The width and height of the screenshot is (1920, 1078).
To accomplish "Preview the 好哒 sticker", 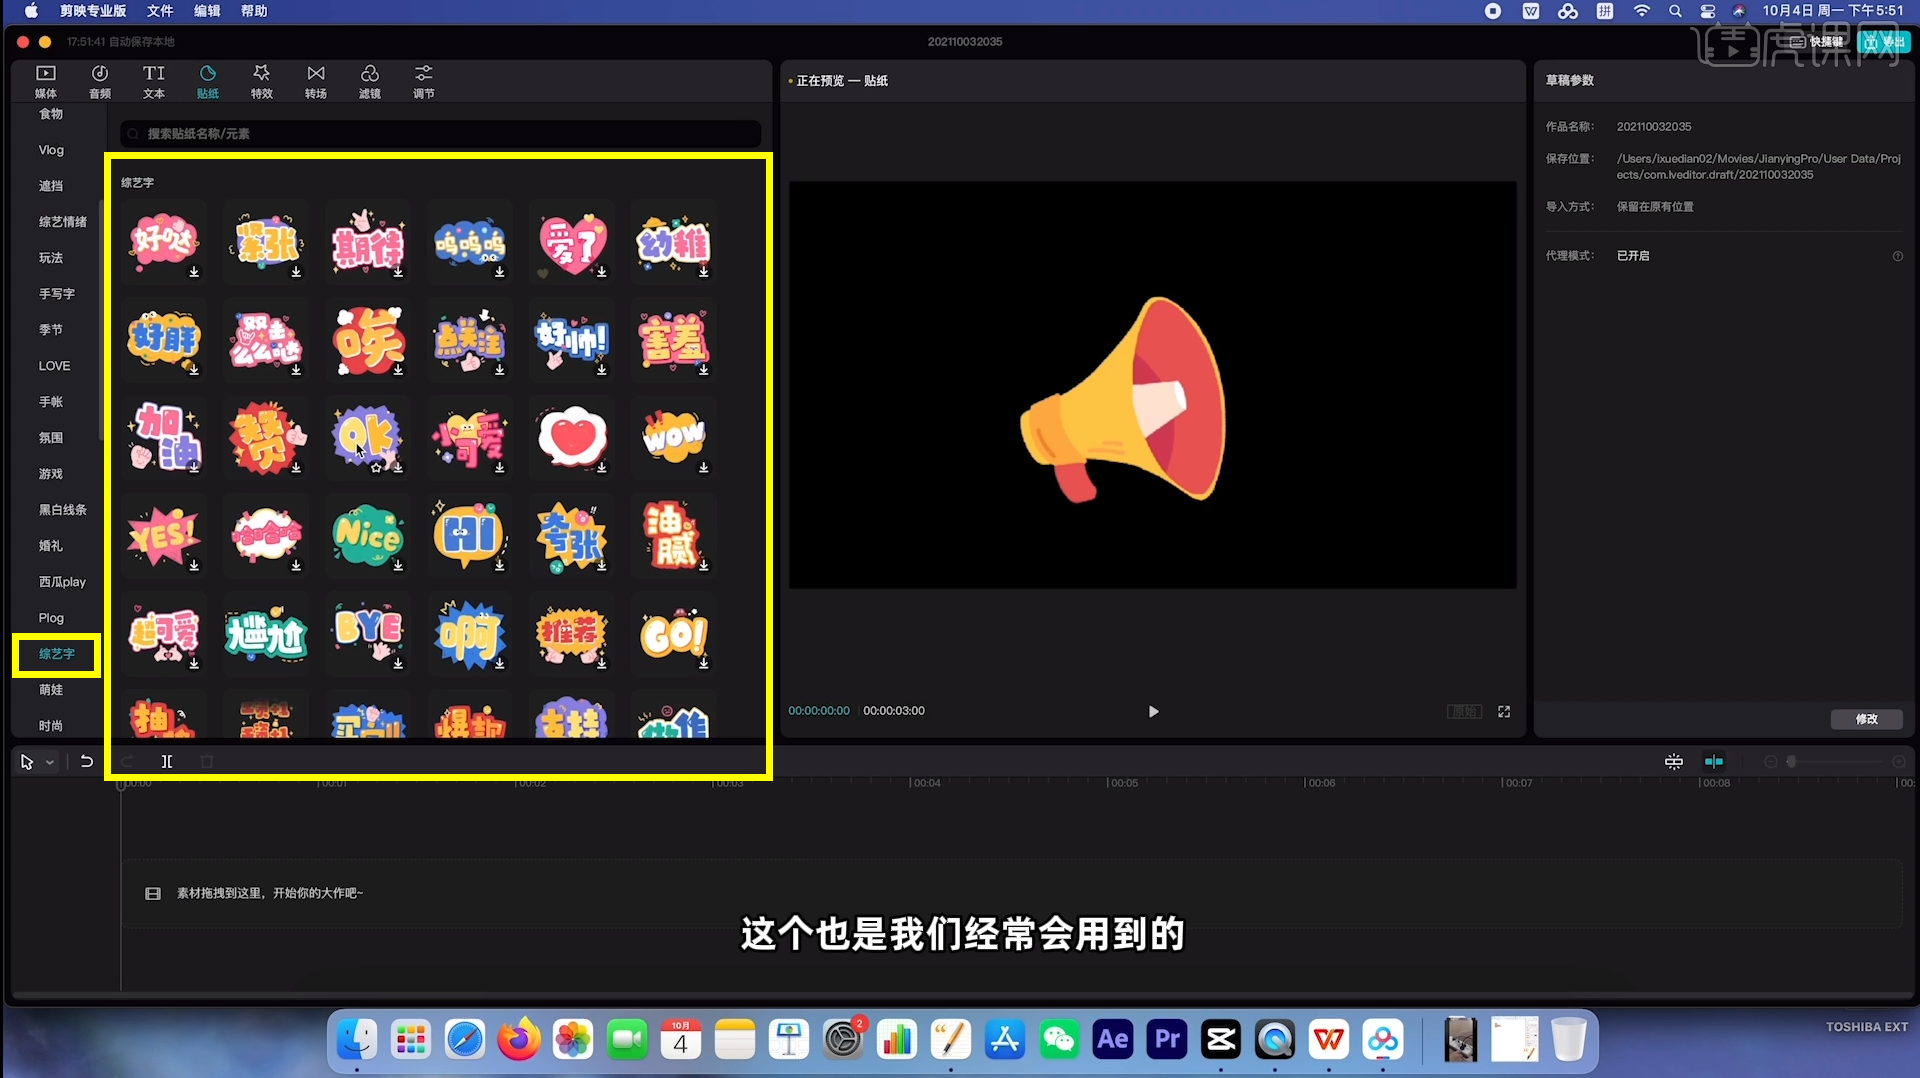I will point(164,241).
